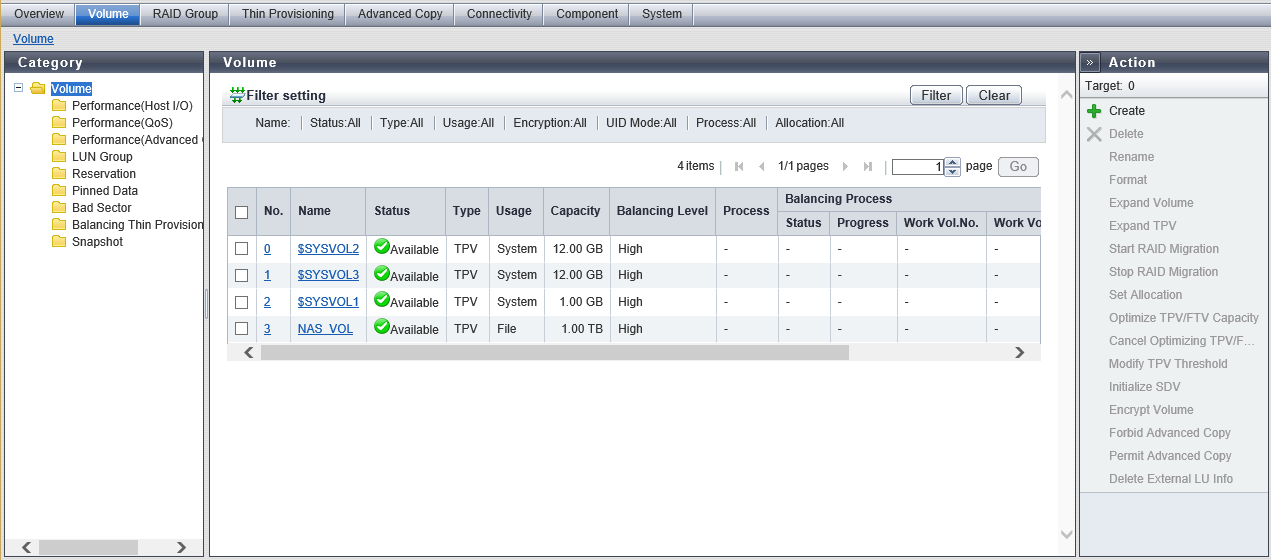Open the Bad Sector folder
This screenshot has width=1271, height=560.
pos(101,208)
